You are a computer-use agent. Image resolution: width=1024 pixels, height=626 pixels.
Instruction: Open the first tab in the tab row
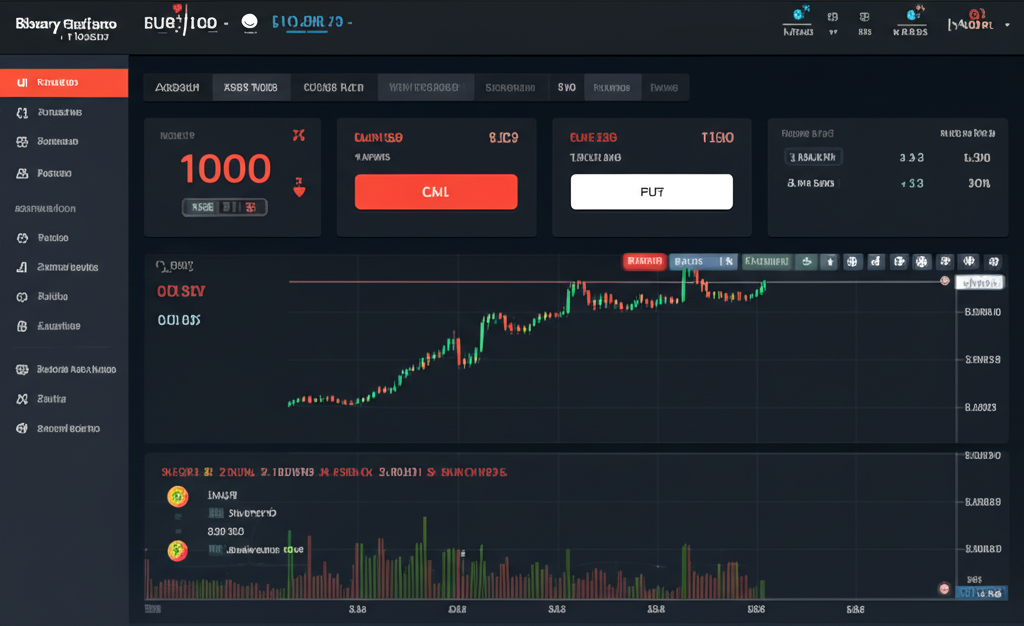click(177, 88)
